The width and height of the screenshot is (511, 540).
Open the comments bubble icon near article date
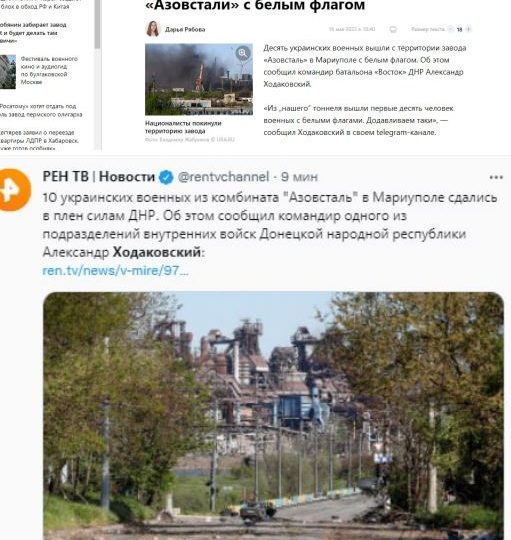click(393, 29)
